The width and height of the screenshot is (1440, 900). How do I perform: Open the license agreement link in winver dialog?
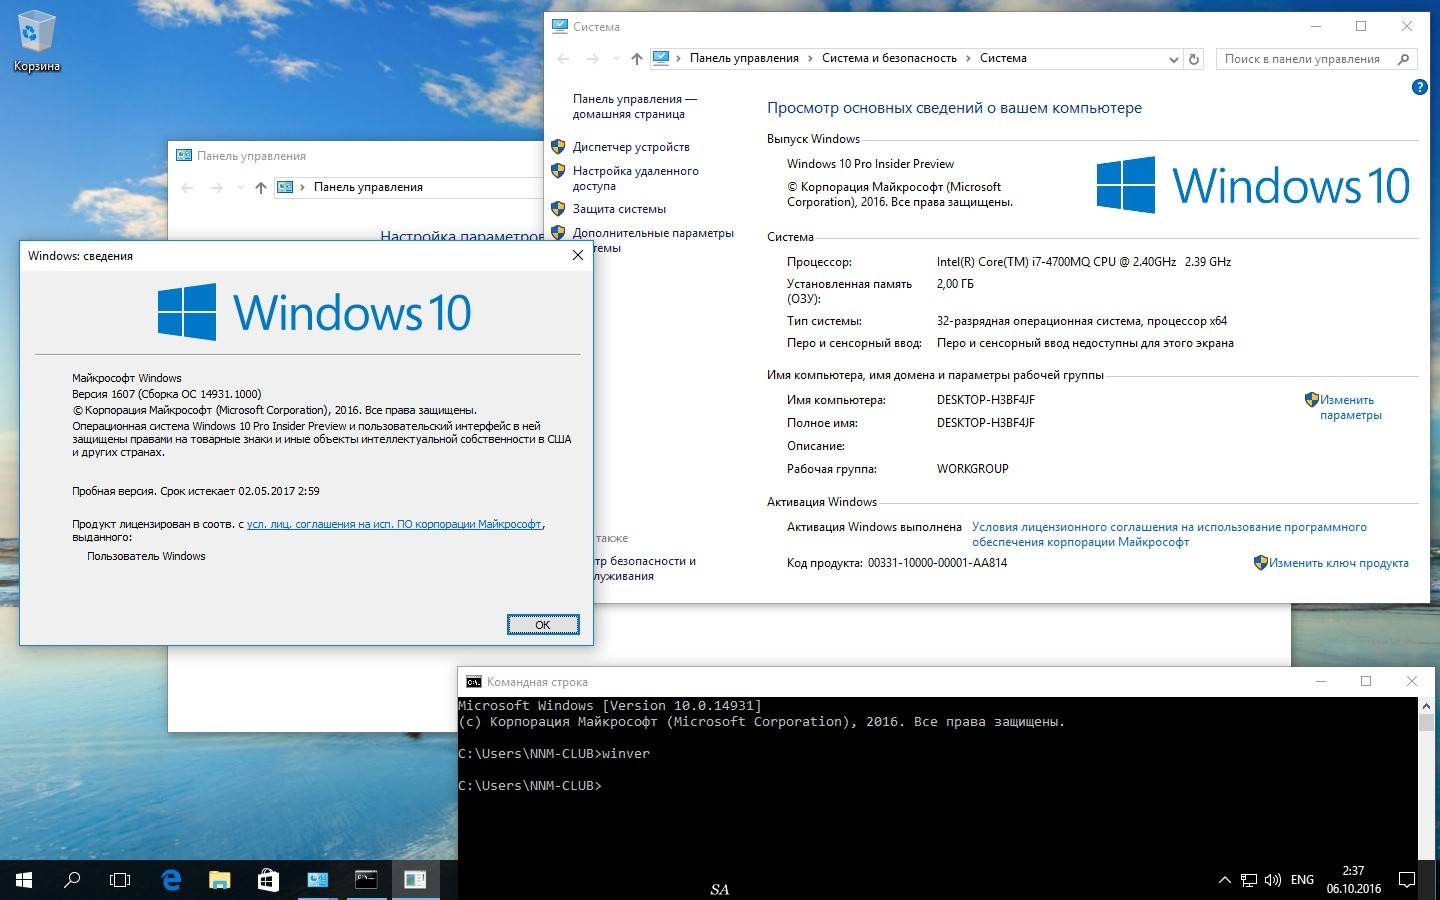tap(394, 524)
